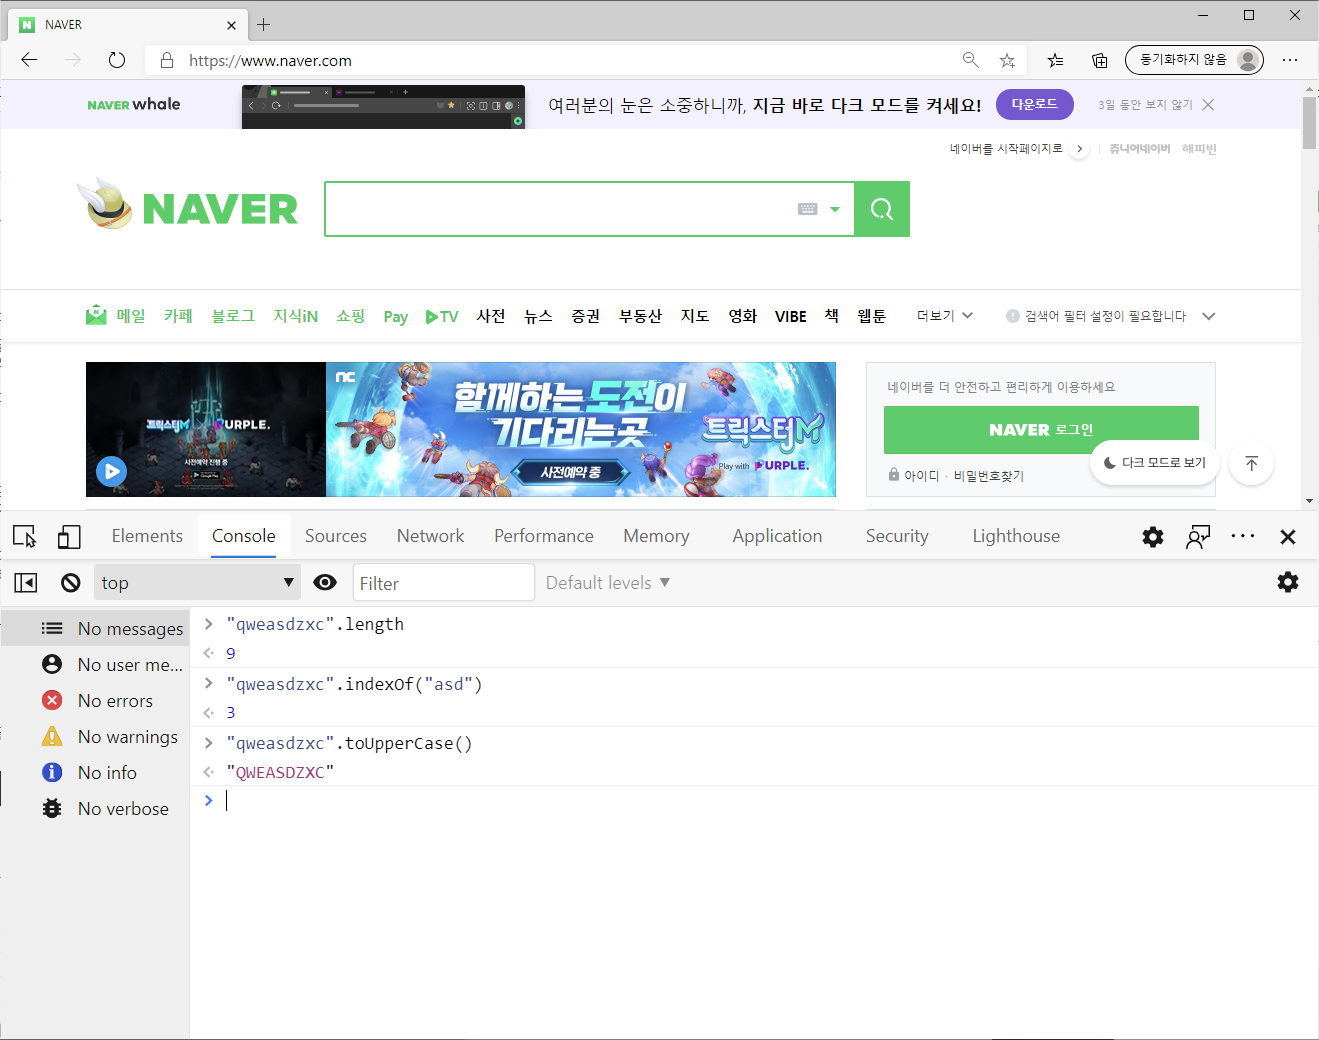This screenshot has height=1040, width=1319.
Task: Open Console settings gear
Action: pyautogui.click(x=1288, y=582)
